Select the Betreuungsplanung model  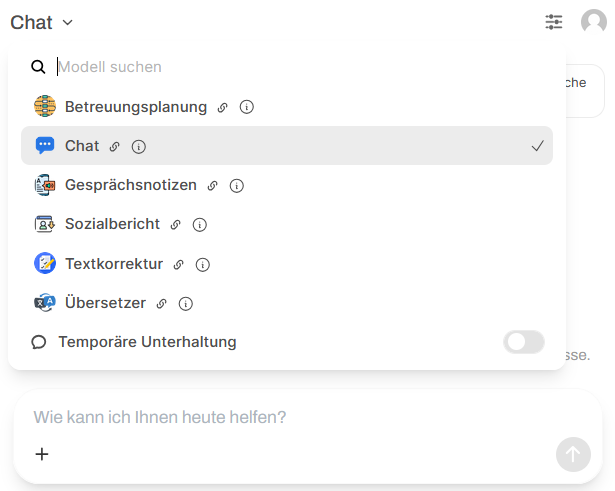pos(135,107)
